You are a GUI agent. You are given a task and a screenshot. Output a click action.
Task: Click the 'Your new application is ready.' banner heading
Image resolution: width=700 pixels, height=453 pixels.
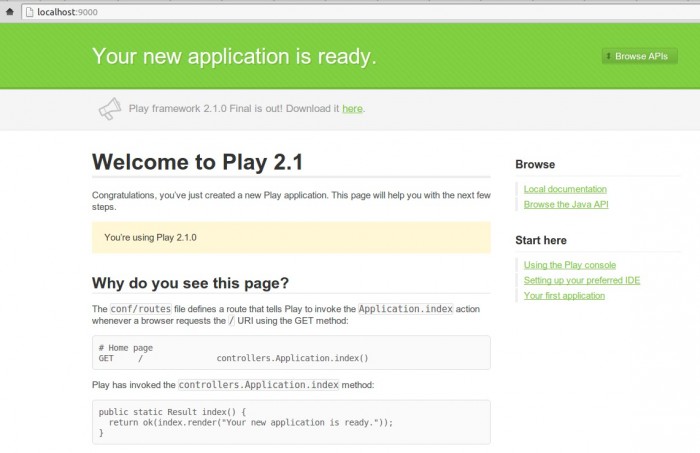234,56
